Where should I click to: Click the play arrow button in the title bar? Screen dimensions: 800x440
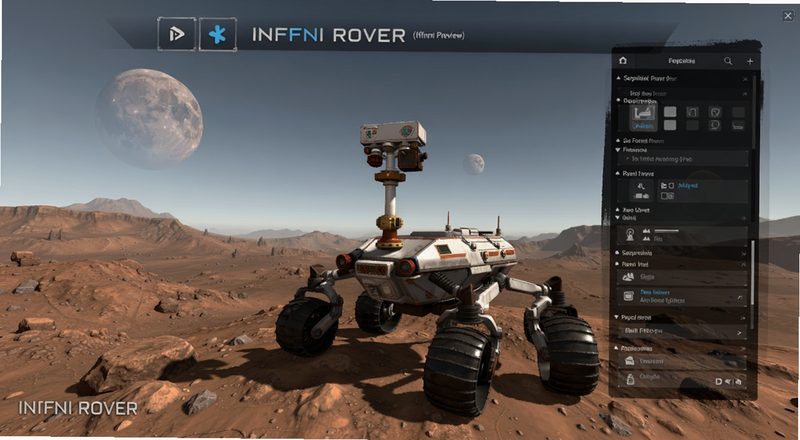click(x=177, y=34)
